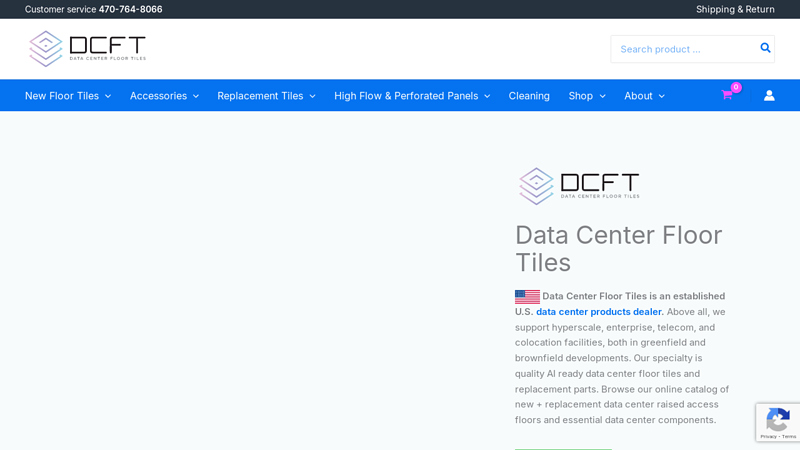Screen dimensions: 800x450
Task: Click the DCFT logo above the heading
Action: click(579, 186)
